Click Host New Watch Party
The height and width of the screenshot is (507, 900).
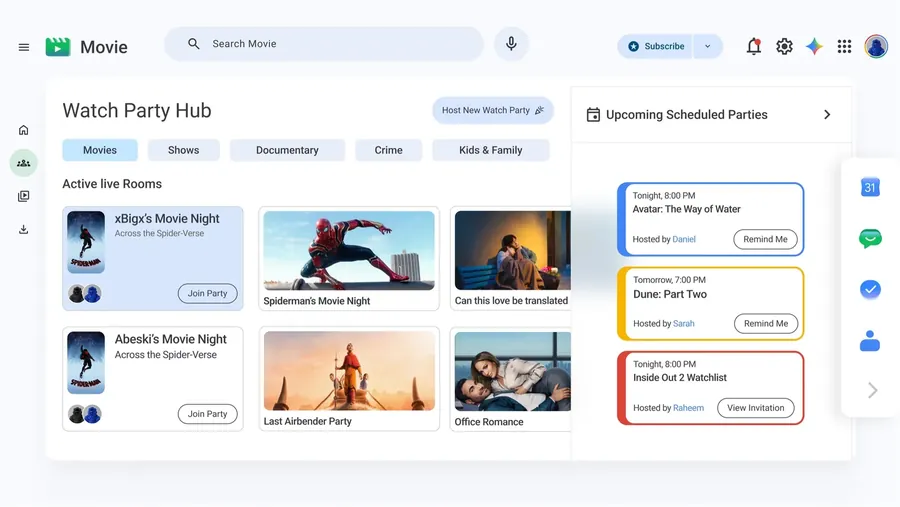[x=492, y=110]
